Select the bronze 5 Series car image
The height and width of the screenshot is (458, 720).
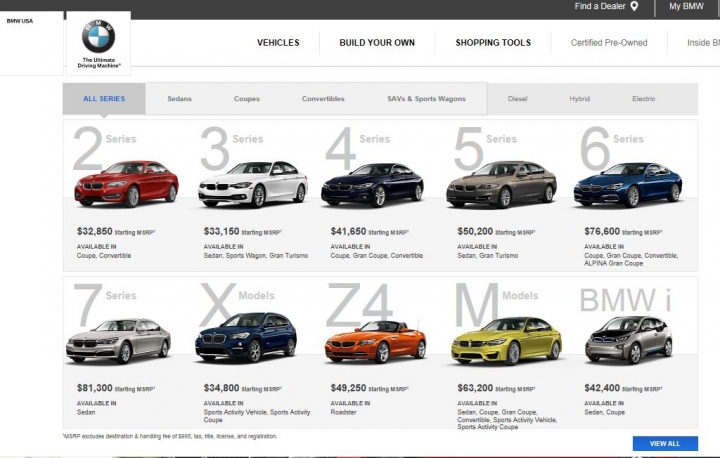coord(501,184)
